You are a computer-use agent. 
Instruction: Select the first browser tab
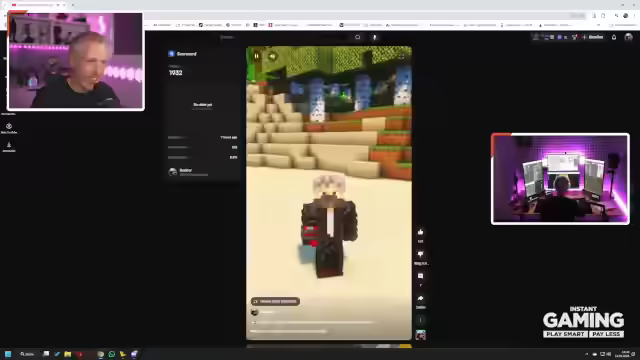[37, 5]
